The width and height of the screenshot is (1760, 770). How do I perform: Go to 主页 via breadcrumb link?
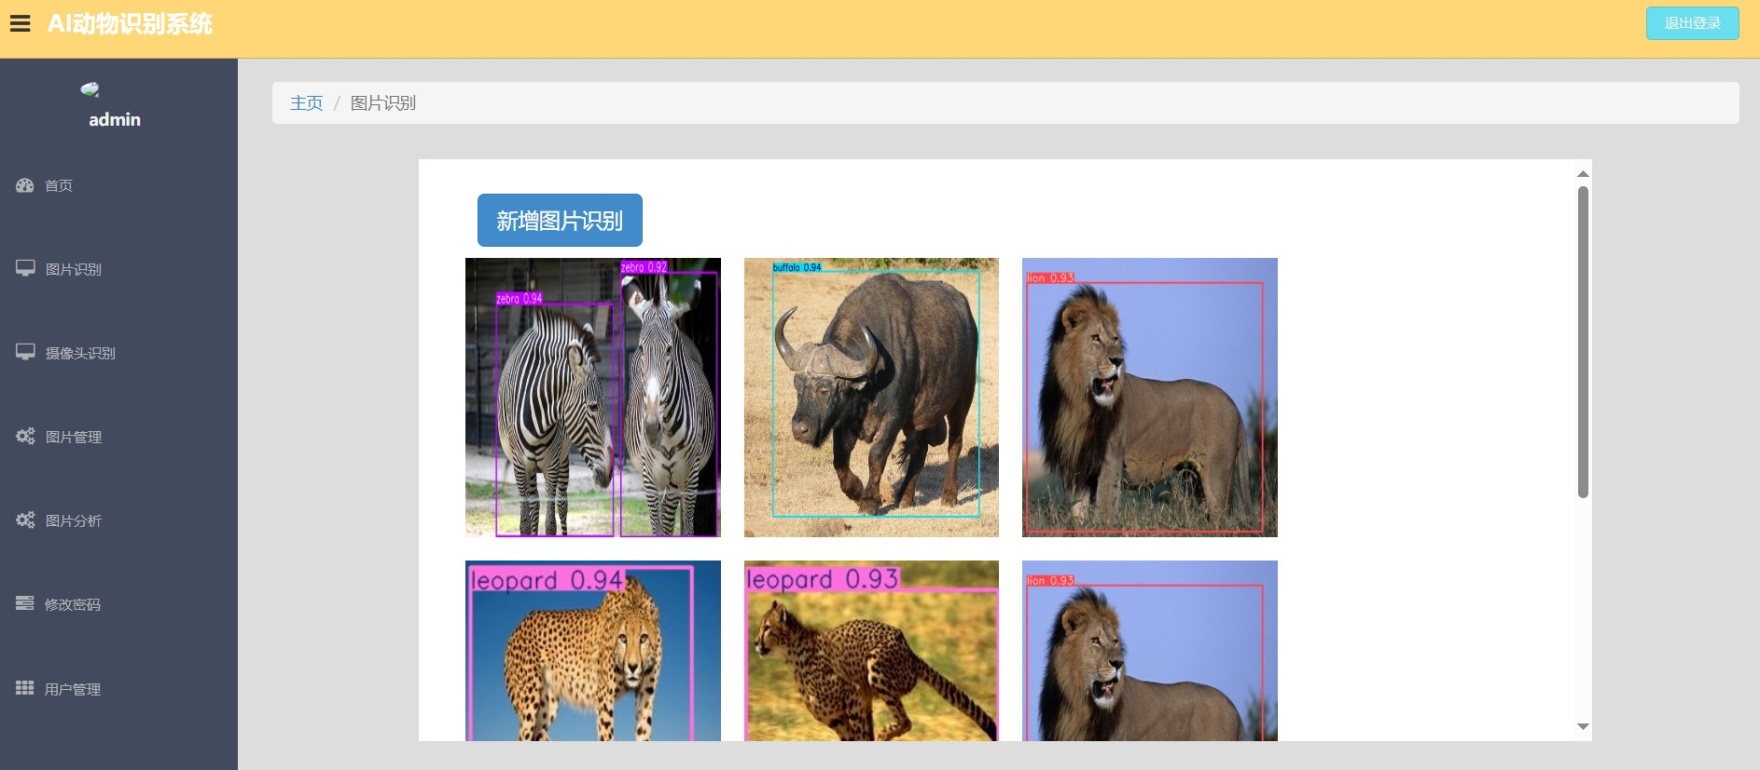tap(306, 103)
